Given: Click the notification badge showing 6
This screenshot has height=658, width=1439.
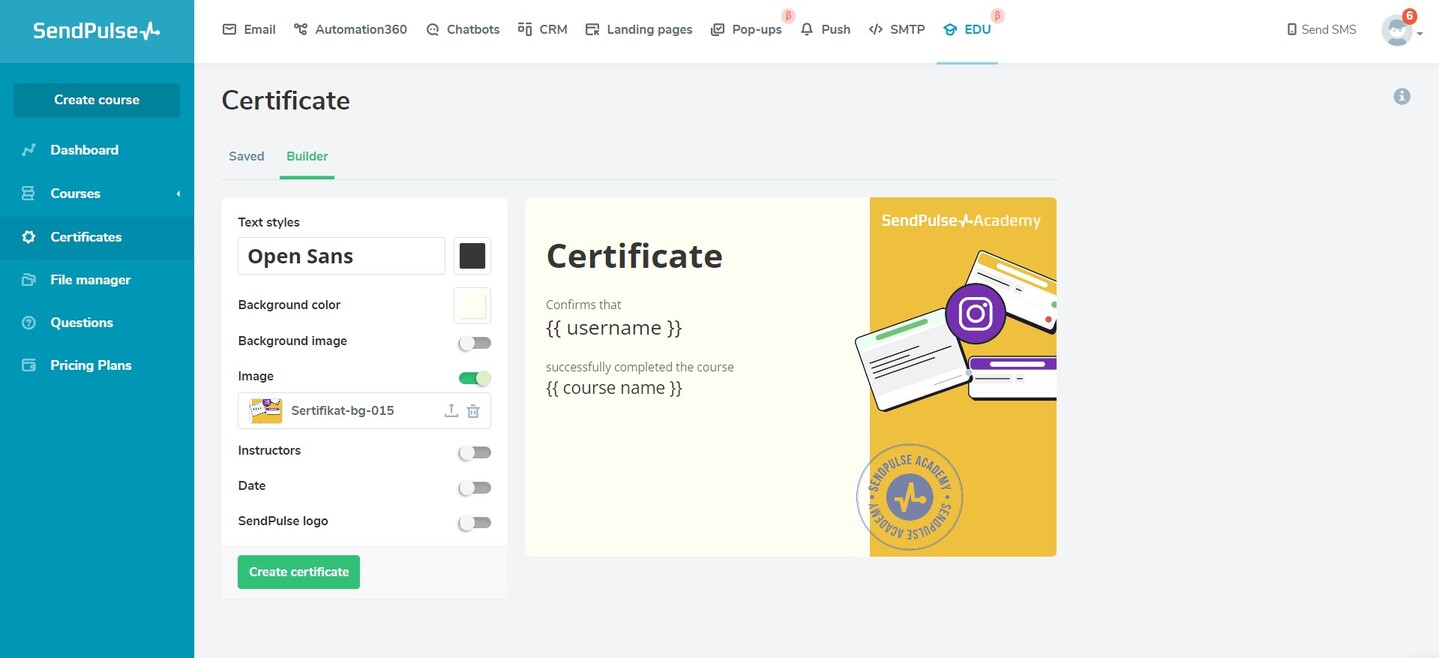Looking at the screenshot, I should 1410,16.
